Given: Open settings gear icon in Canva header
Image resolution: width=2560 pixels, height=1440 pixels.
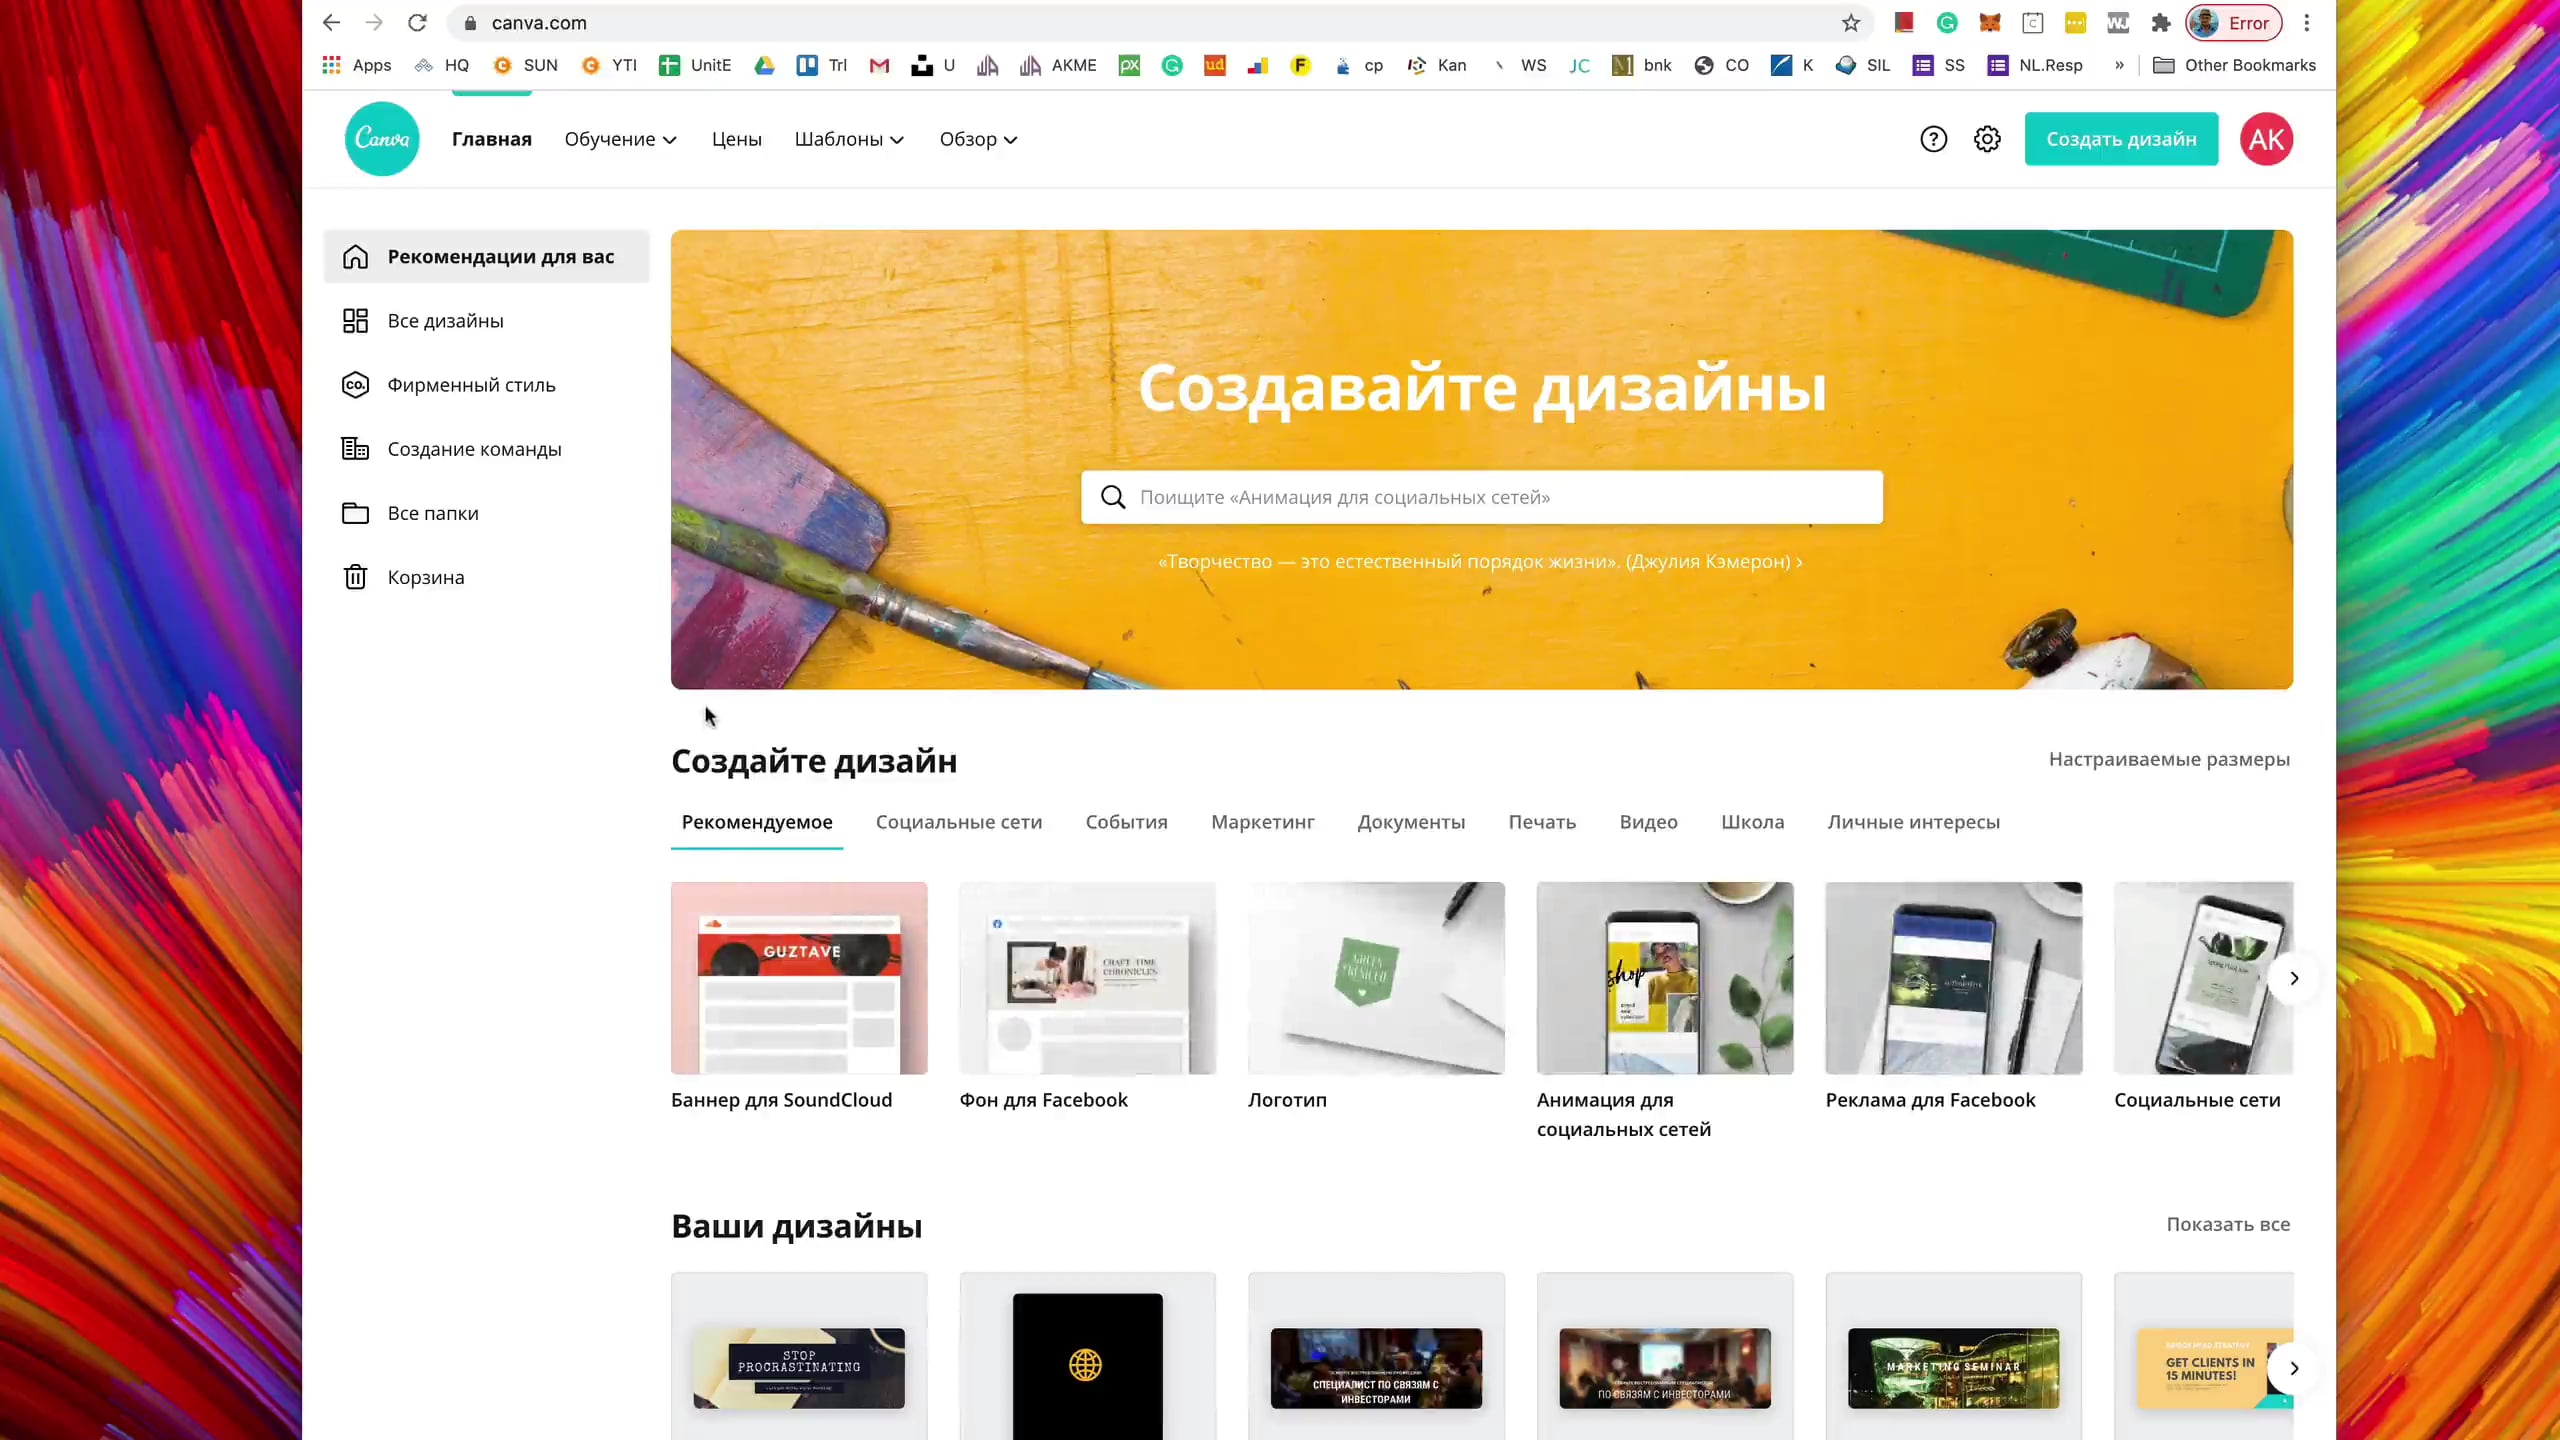Looking at the screenshot, I should point(1987,139).
